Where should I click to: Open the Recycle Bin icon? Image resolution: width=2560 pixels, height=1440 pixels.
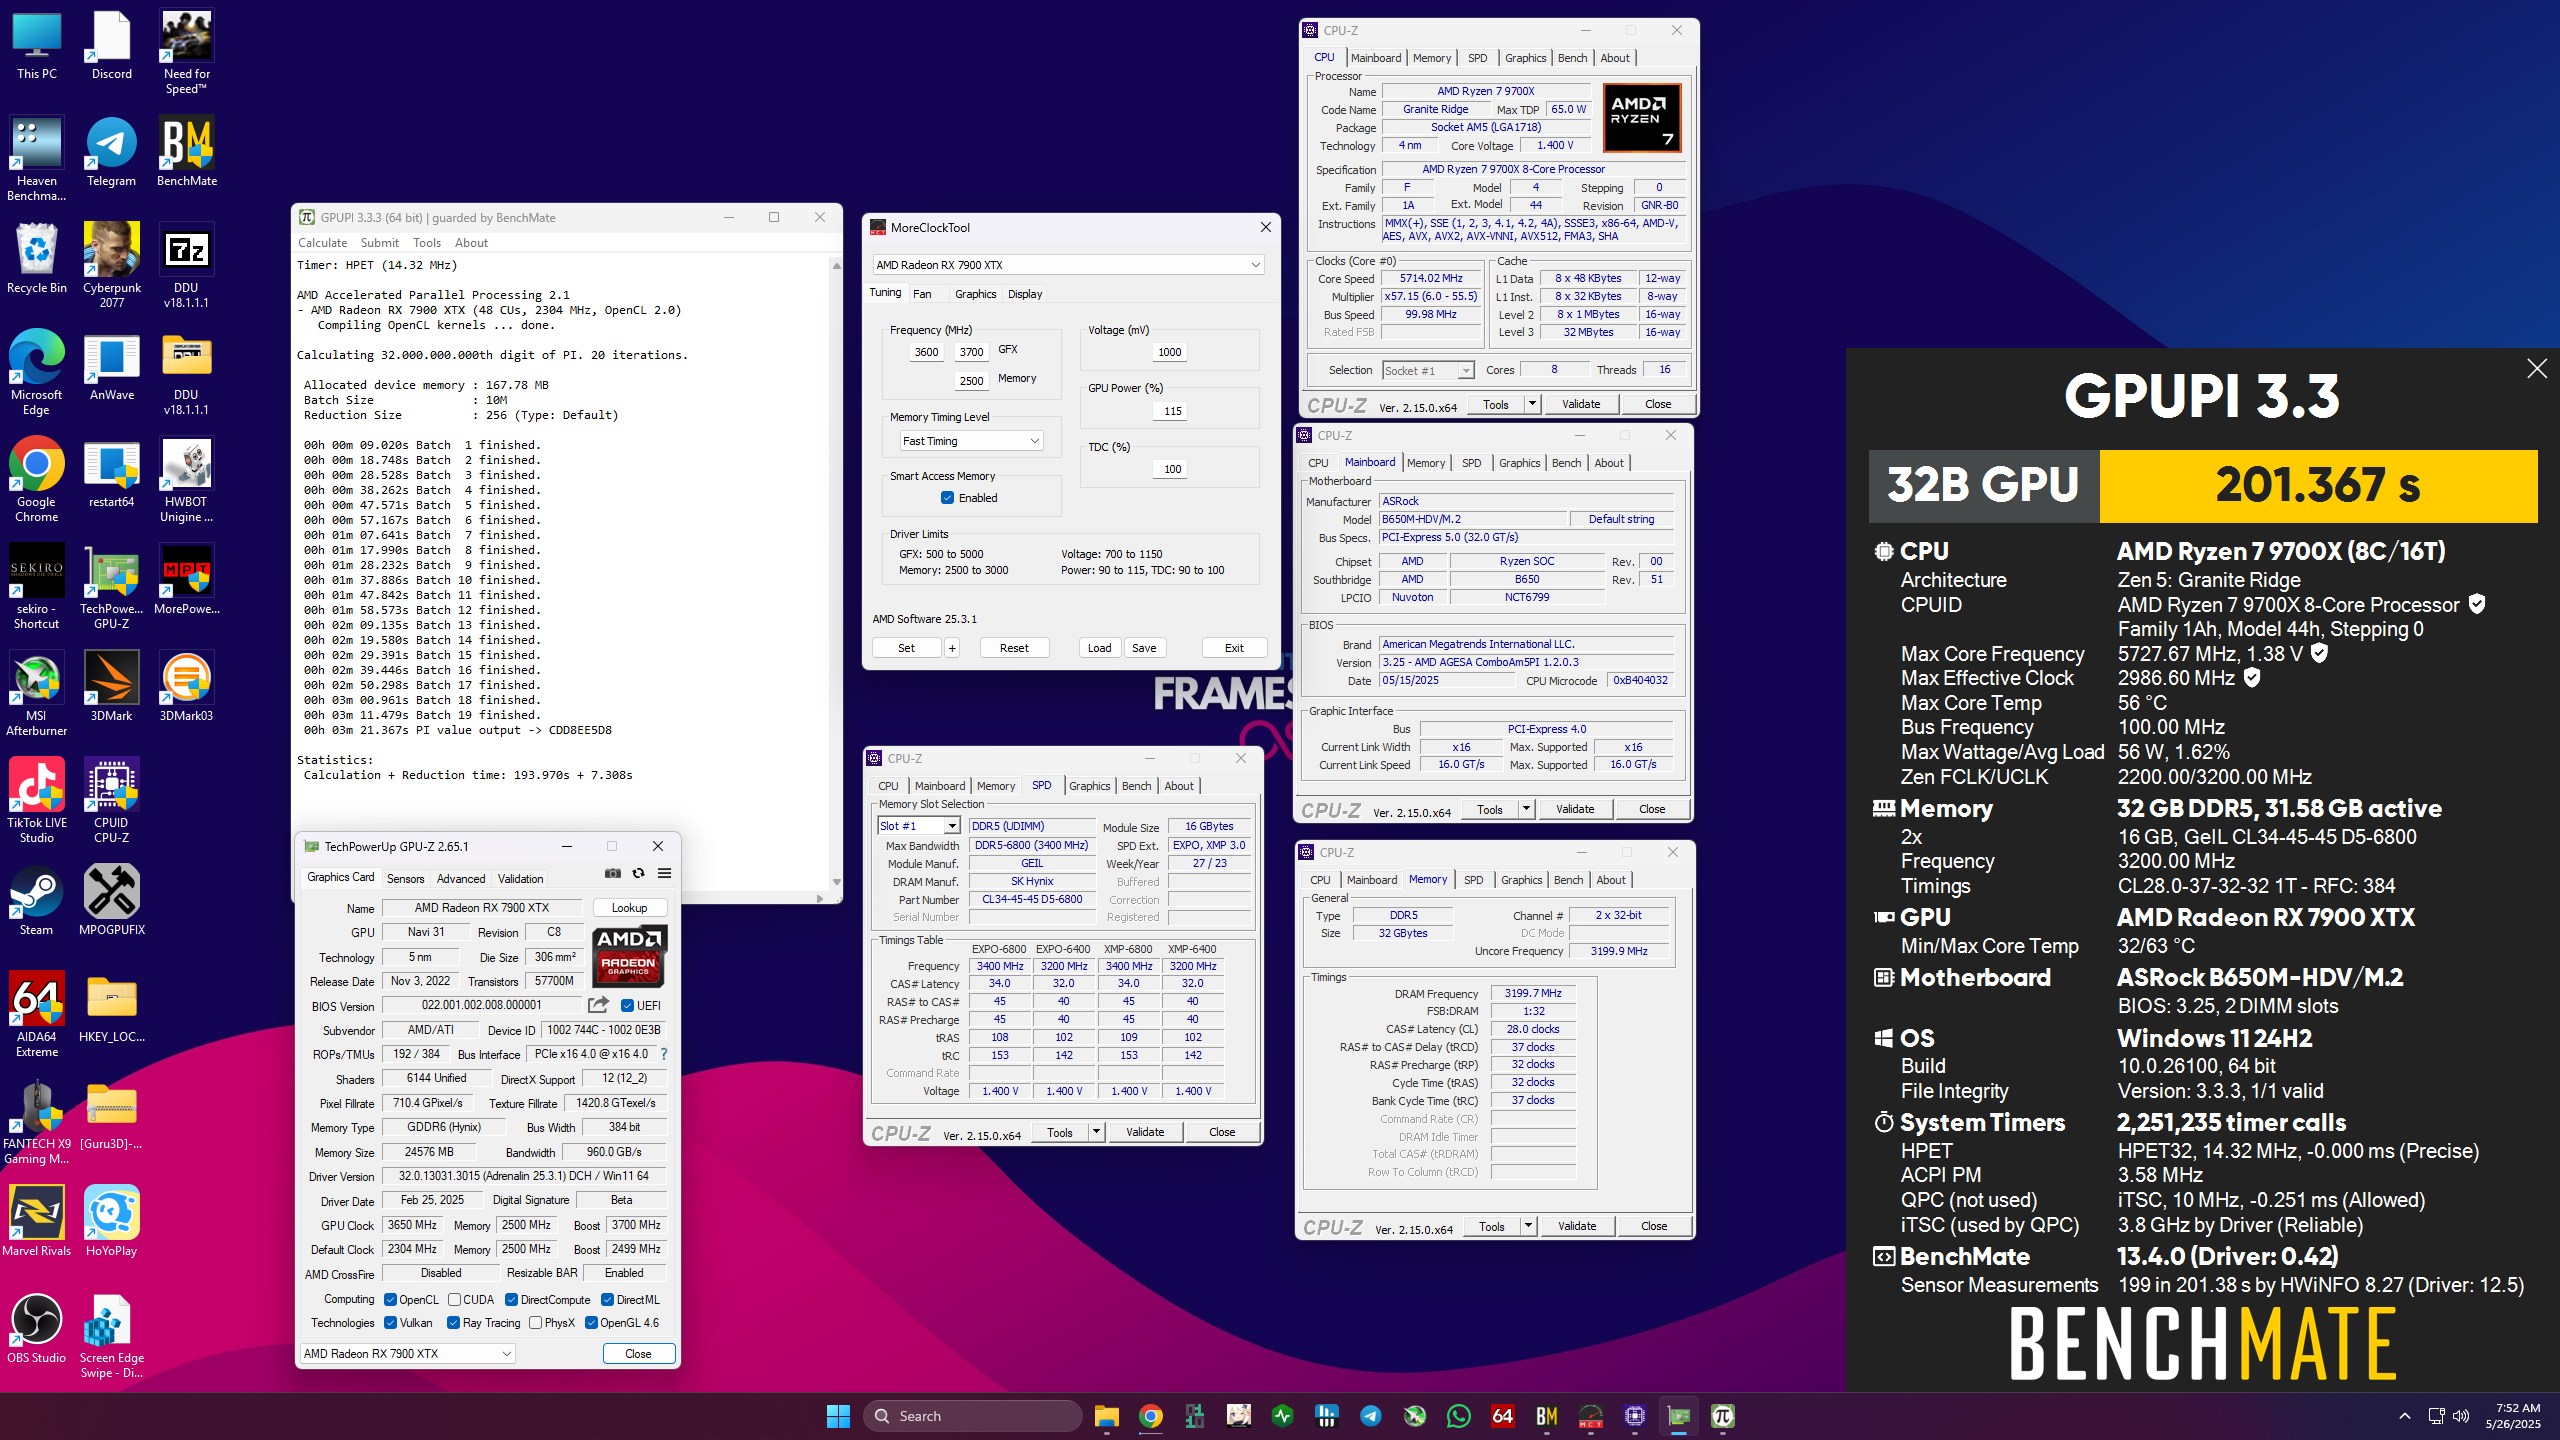click(36, 259)
